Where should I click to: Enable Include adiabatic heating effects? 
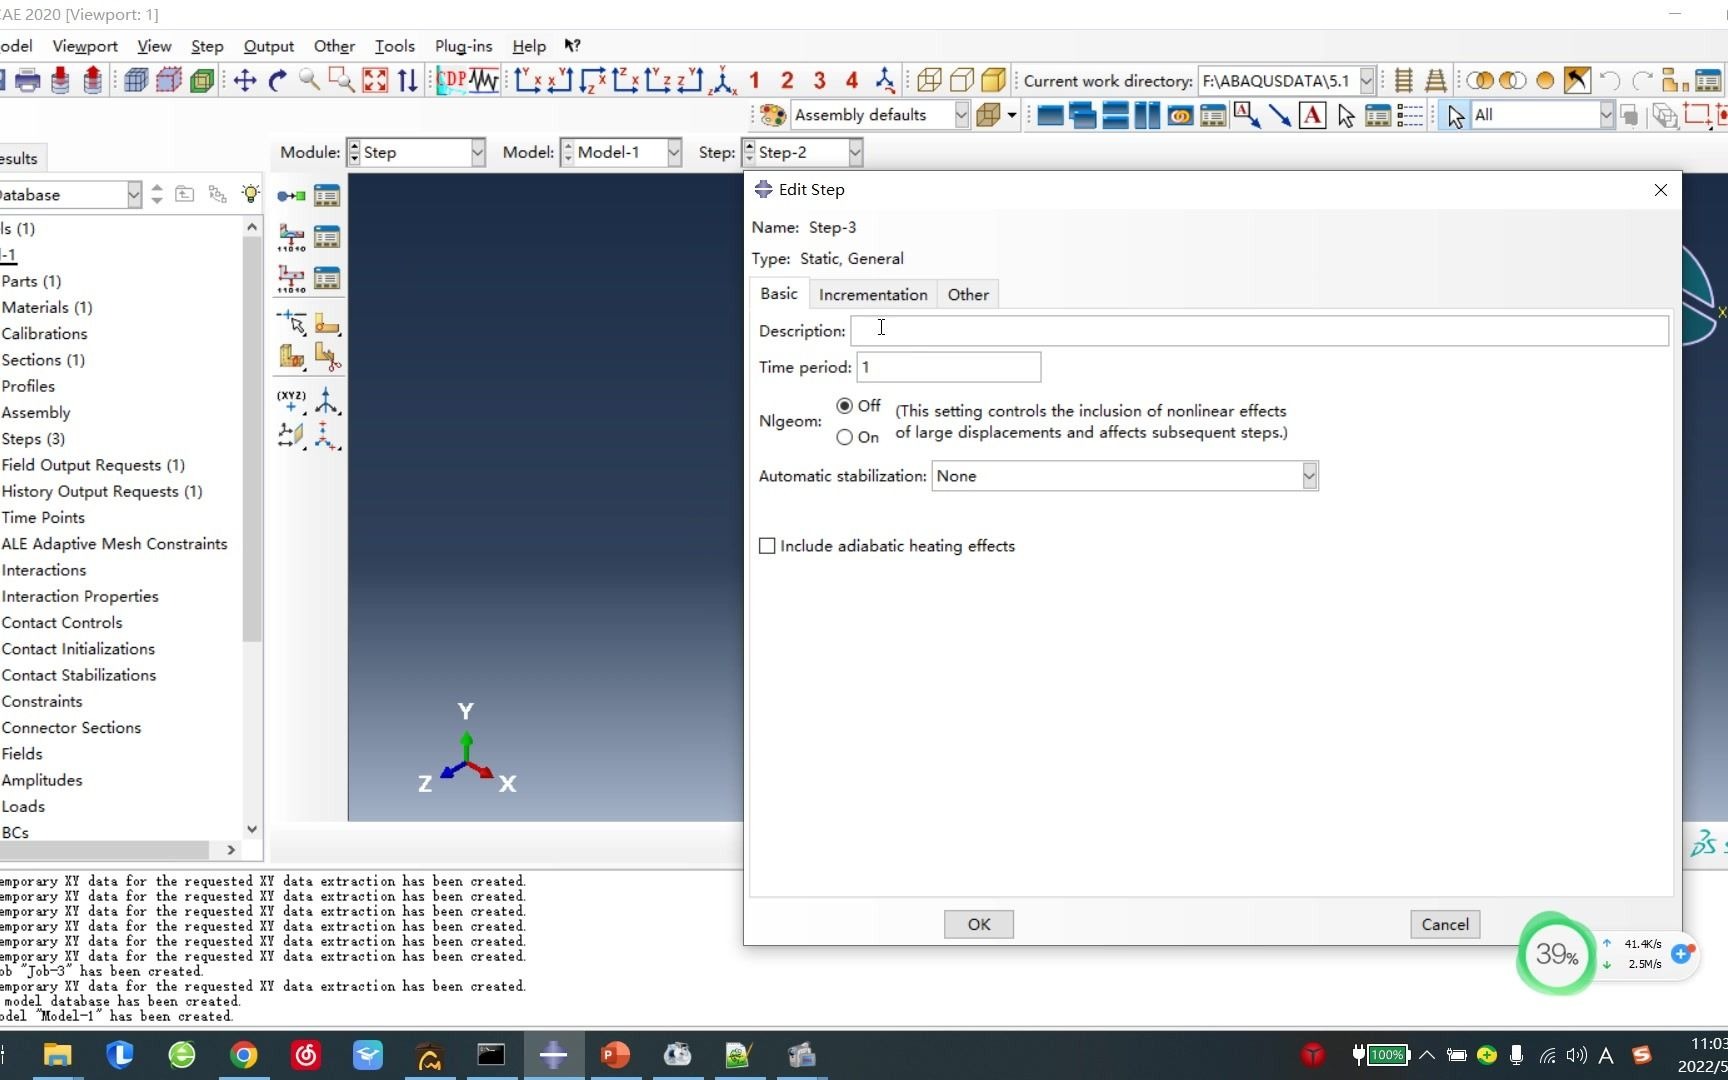(x=767, y=546)
